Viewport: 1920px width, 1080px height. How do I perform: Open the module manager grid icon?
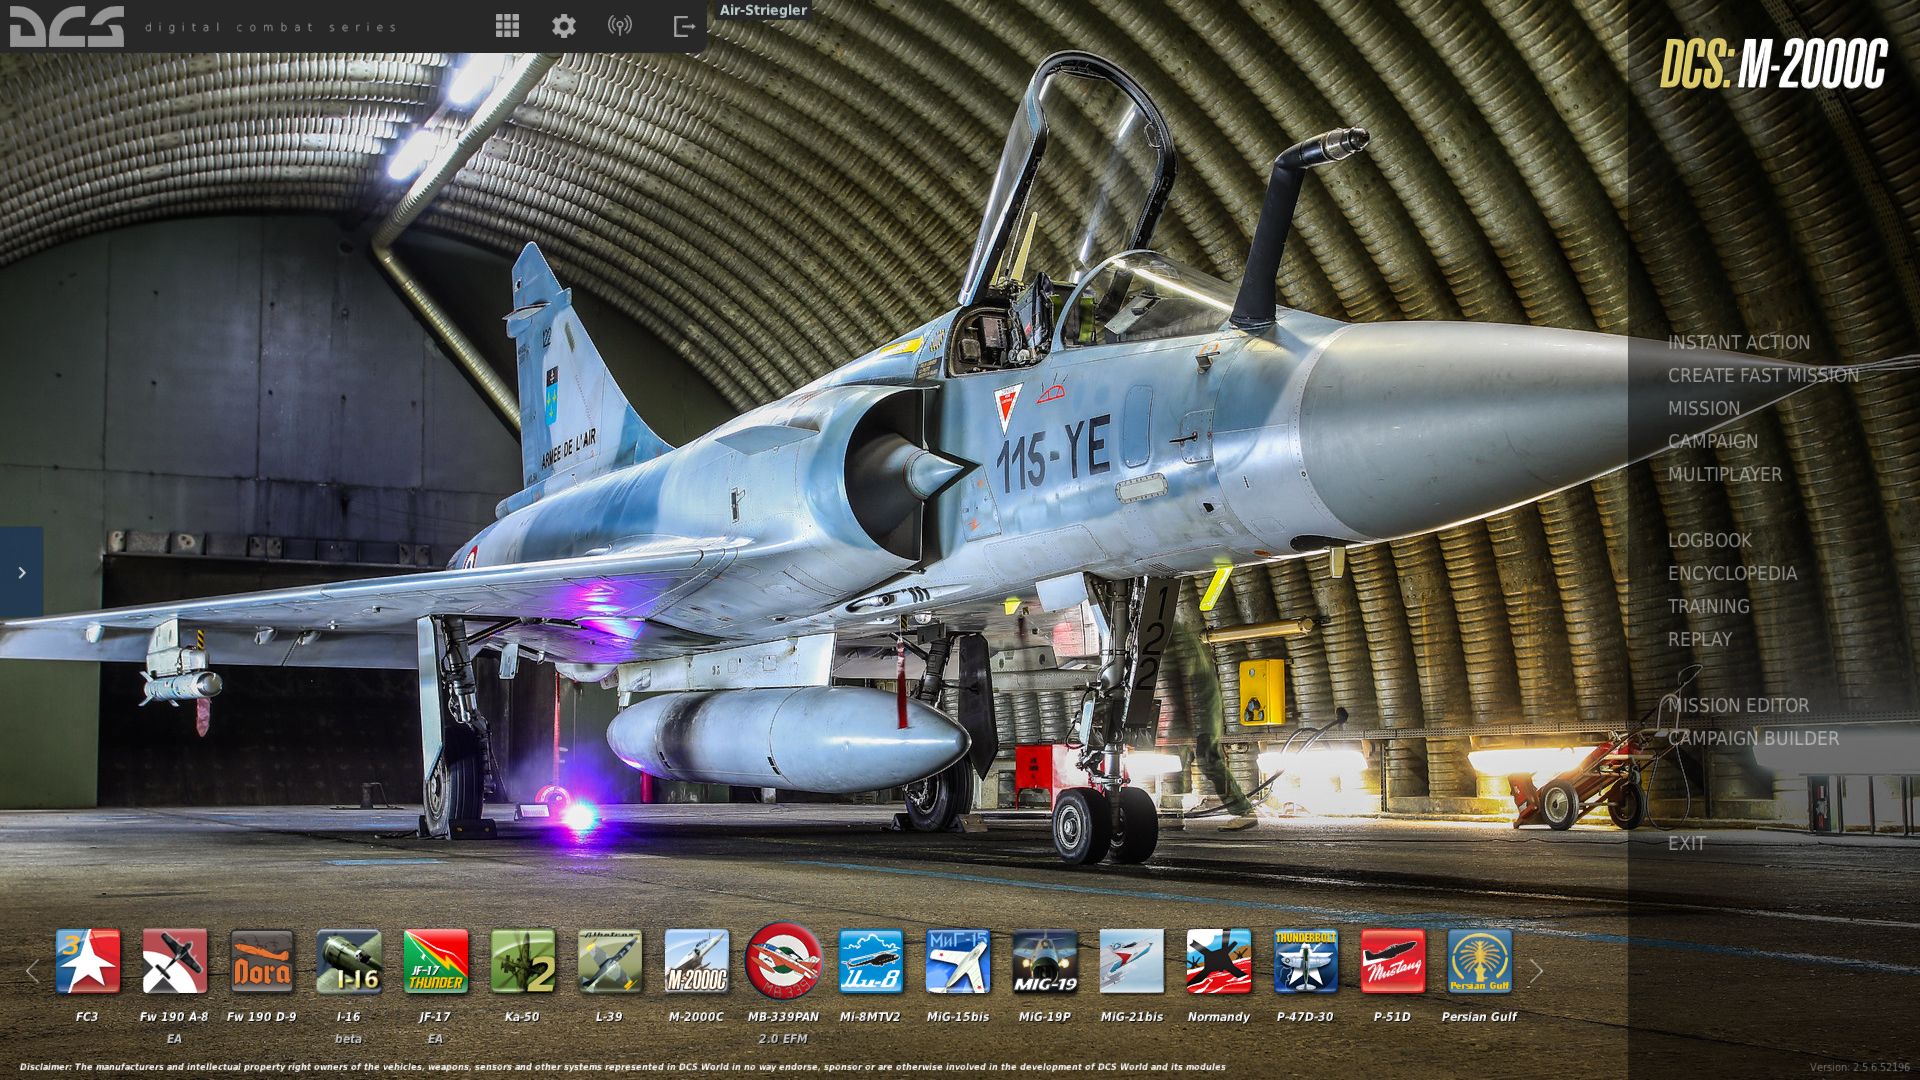pos(507,26)
